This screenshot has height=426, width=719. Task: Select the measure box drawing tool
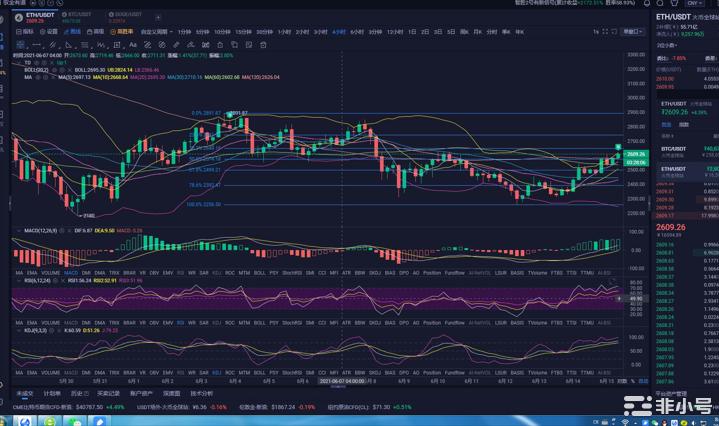tap(117, 45)
